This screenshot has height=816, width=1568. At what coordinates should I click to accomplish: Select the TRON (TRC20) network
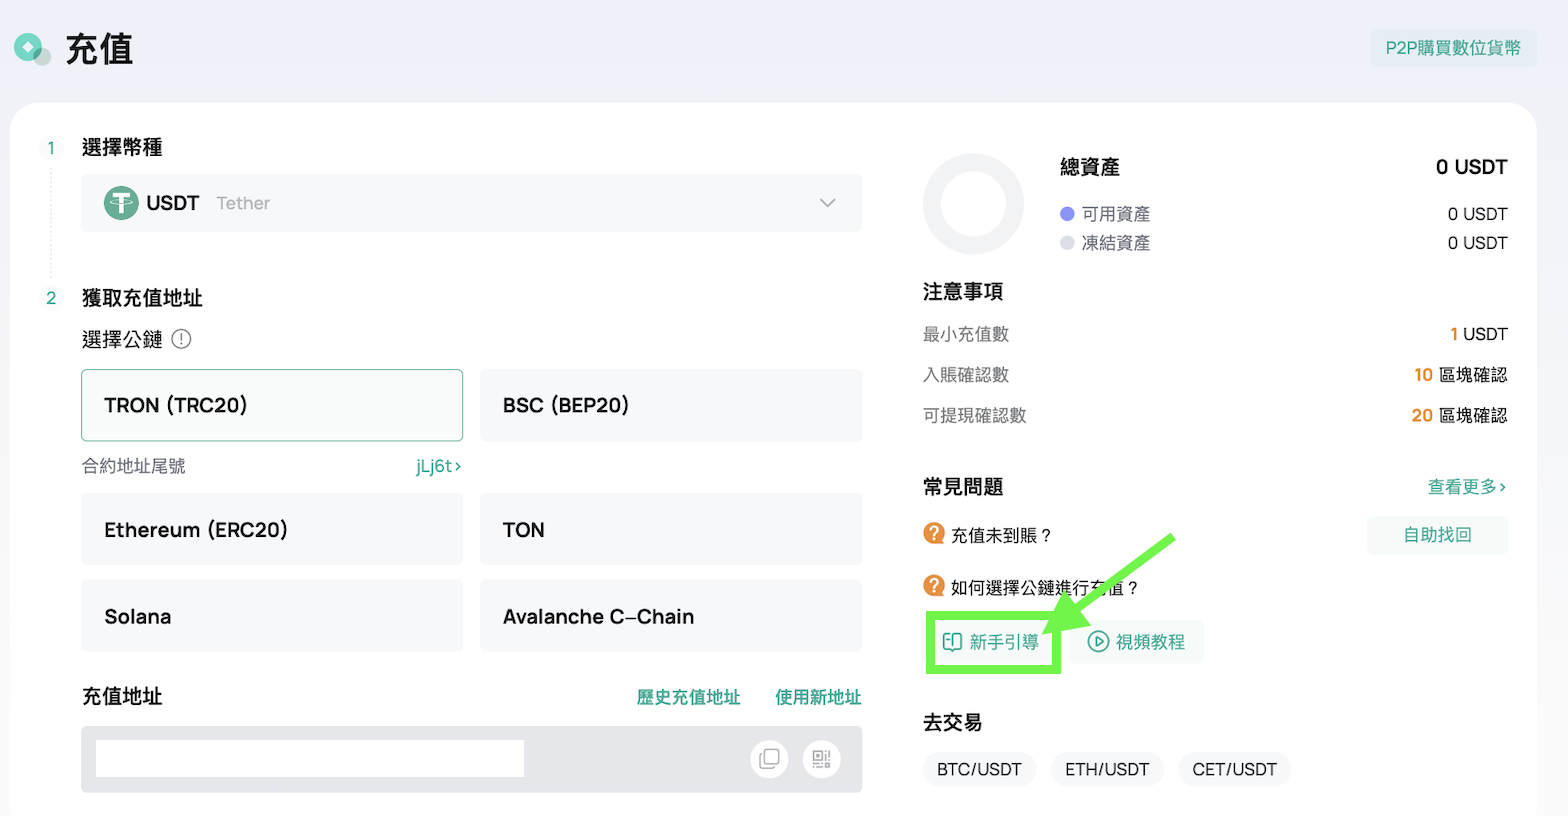pyautogui.click(x=272, y=405)
